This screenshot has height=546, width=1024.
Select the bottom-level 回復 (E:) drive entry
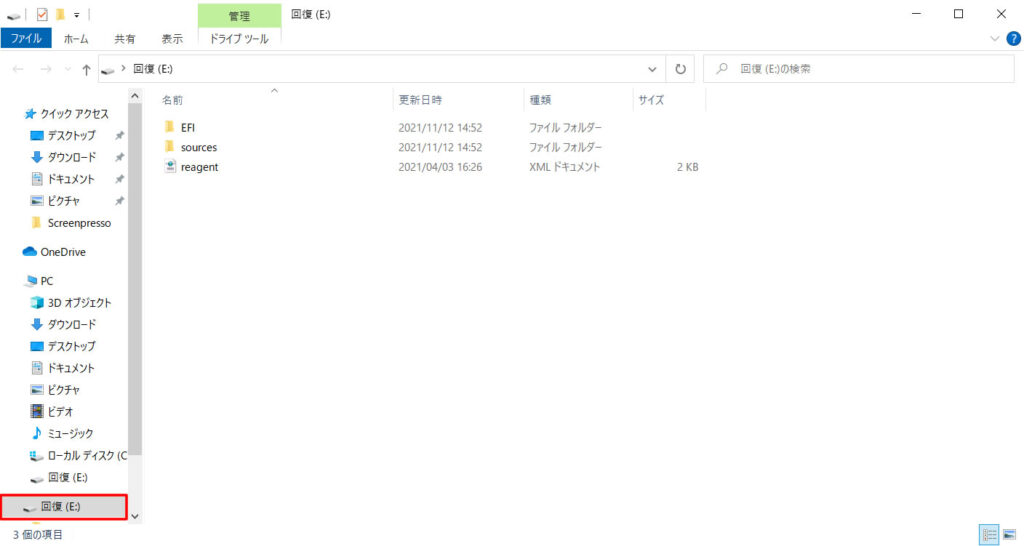click(63, 507)
